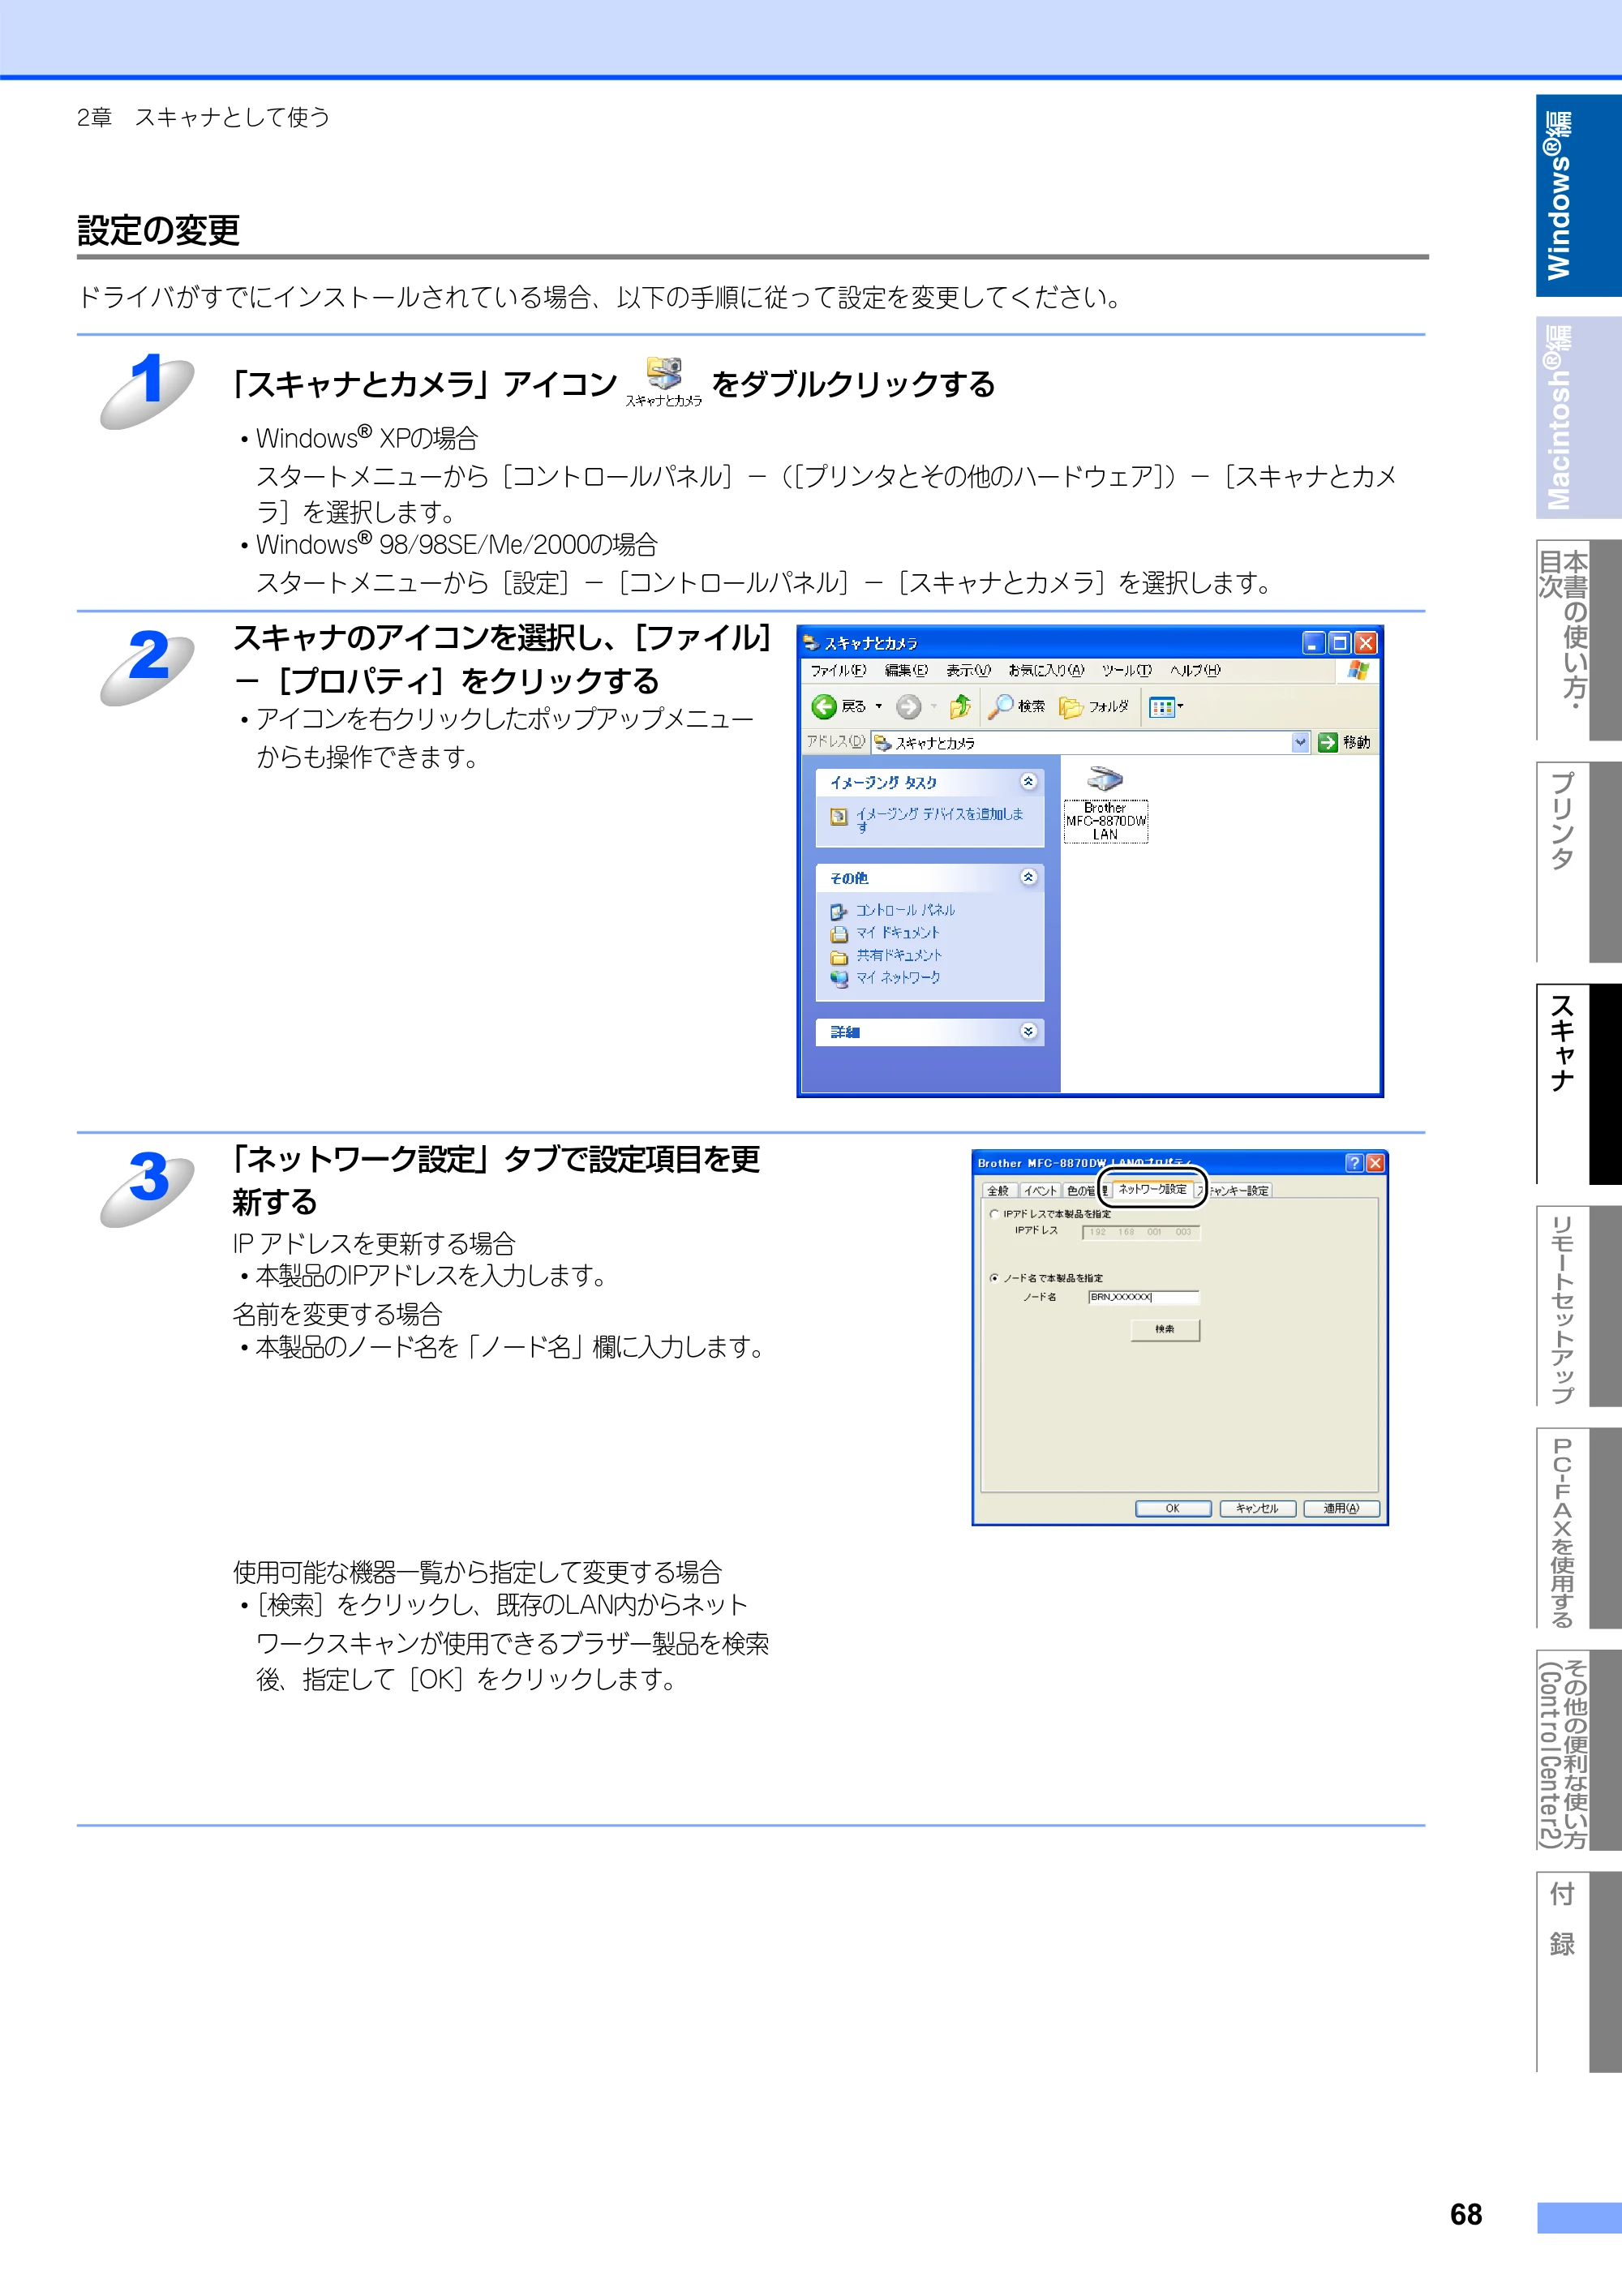The image size is (1622, 2296).
Task: Click the Control Panel icon under その他
Action: click(x=839, y=911)
